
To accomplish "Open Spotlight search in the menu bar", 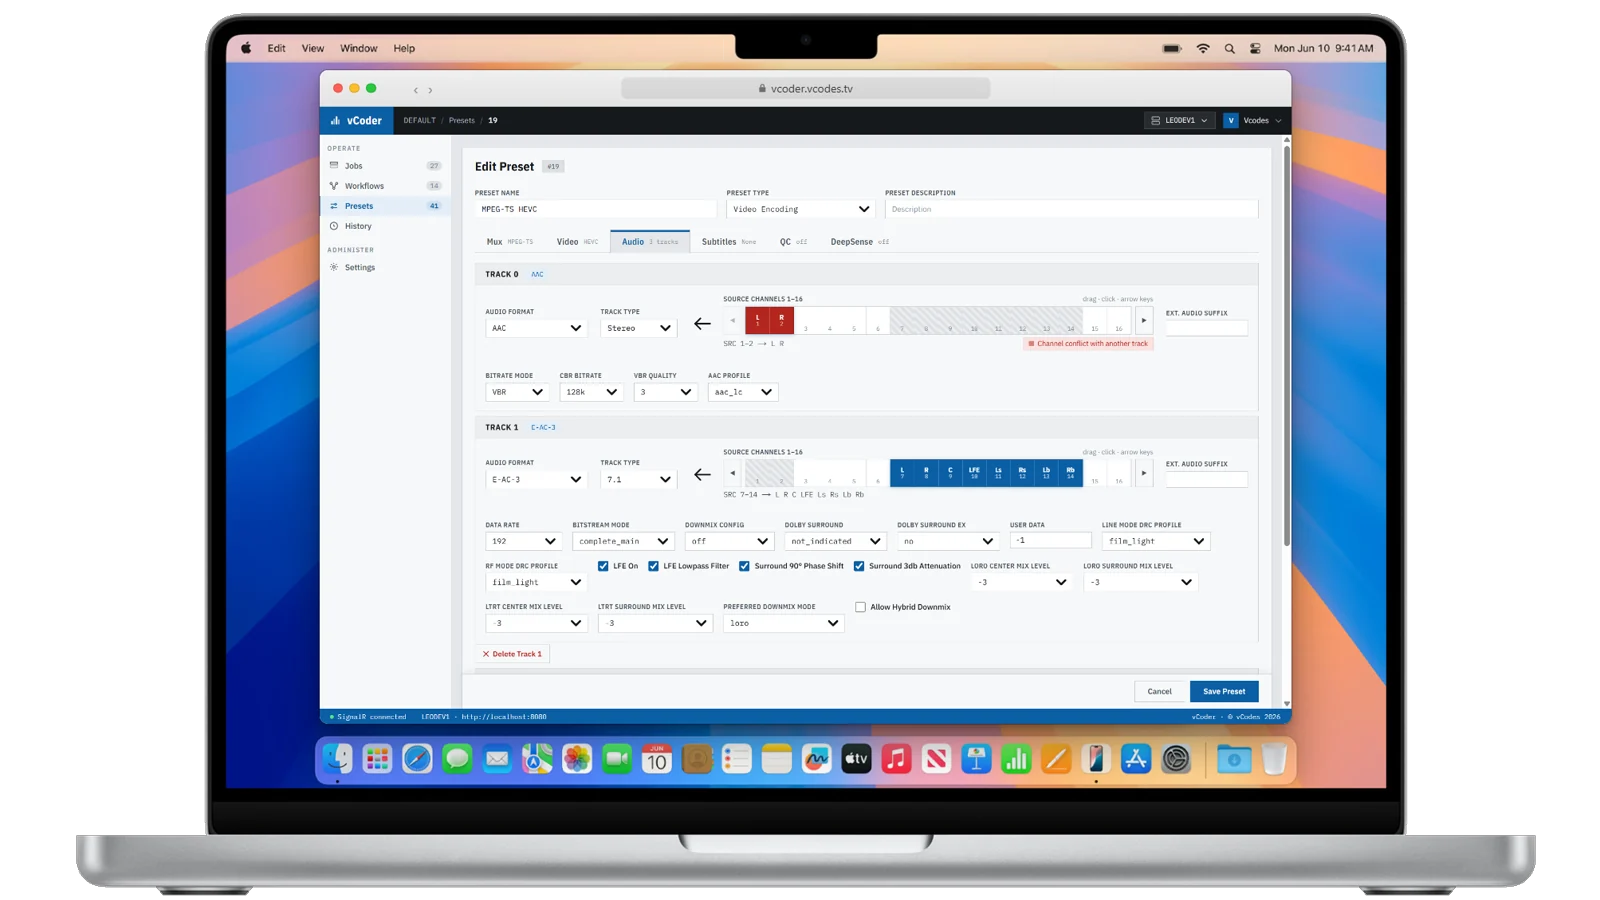I will [x=1229, y=48].
